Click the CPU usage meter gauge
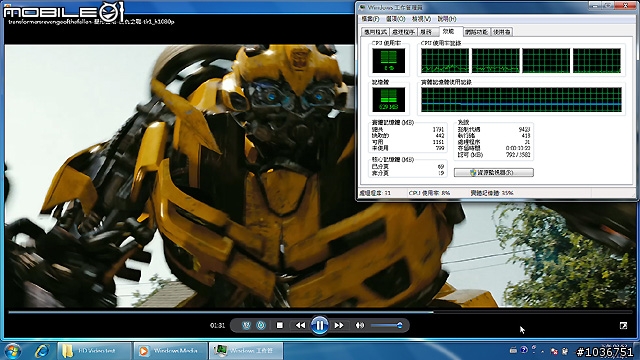The image size is (640, 360). pos(389,60)
